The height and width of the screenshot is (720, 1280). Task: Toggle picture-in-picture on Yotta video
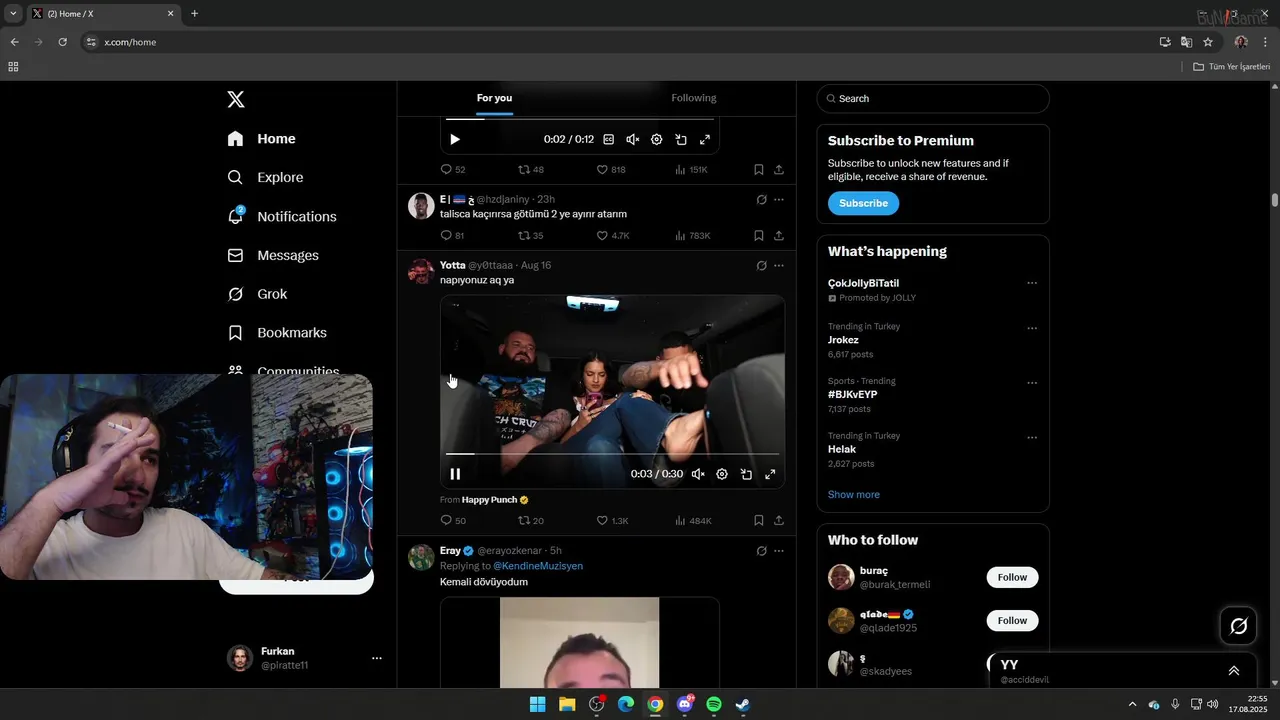tap(746, 474)
